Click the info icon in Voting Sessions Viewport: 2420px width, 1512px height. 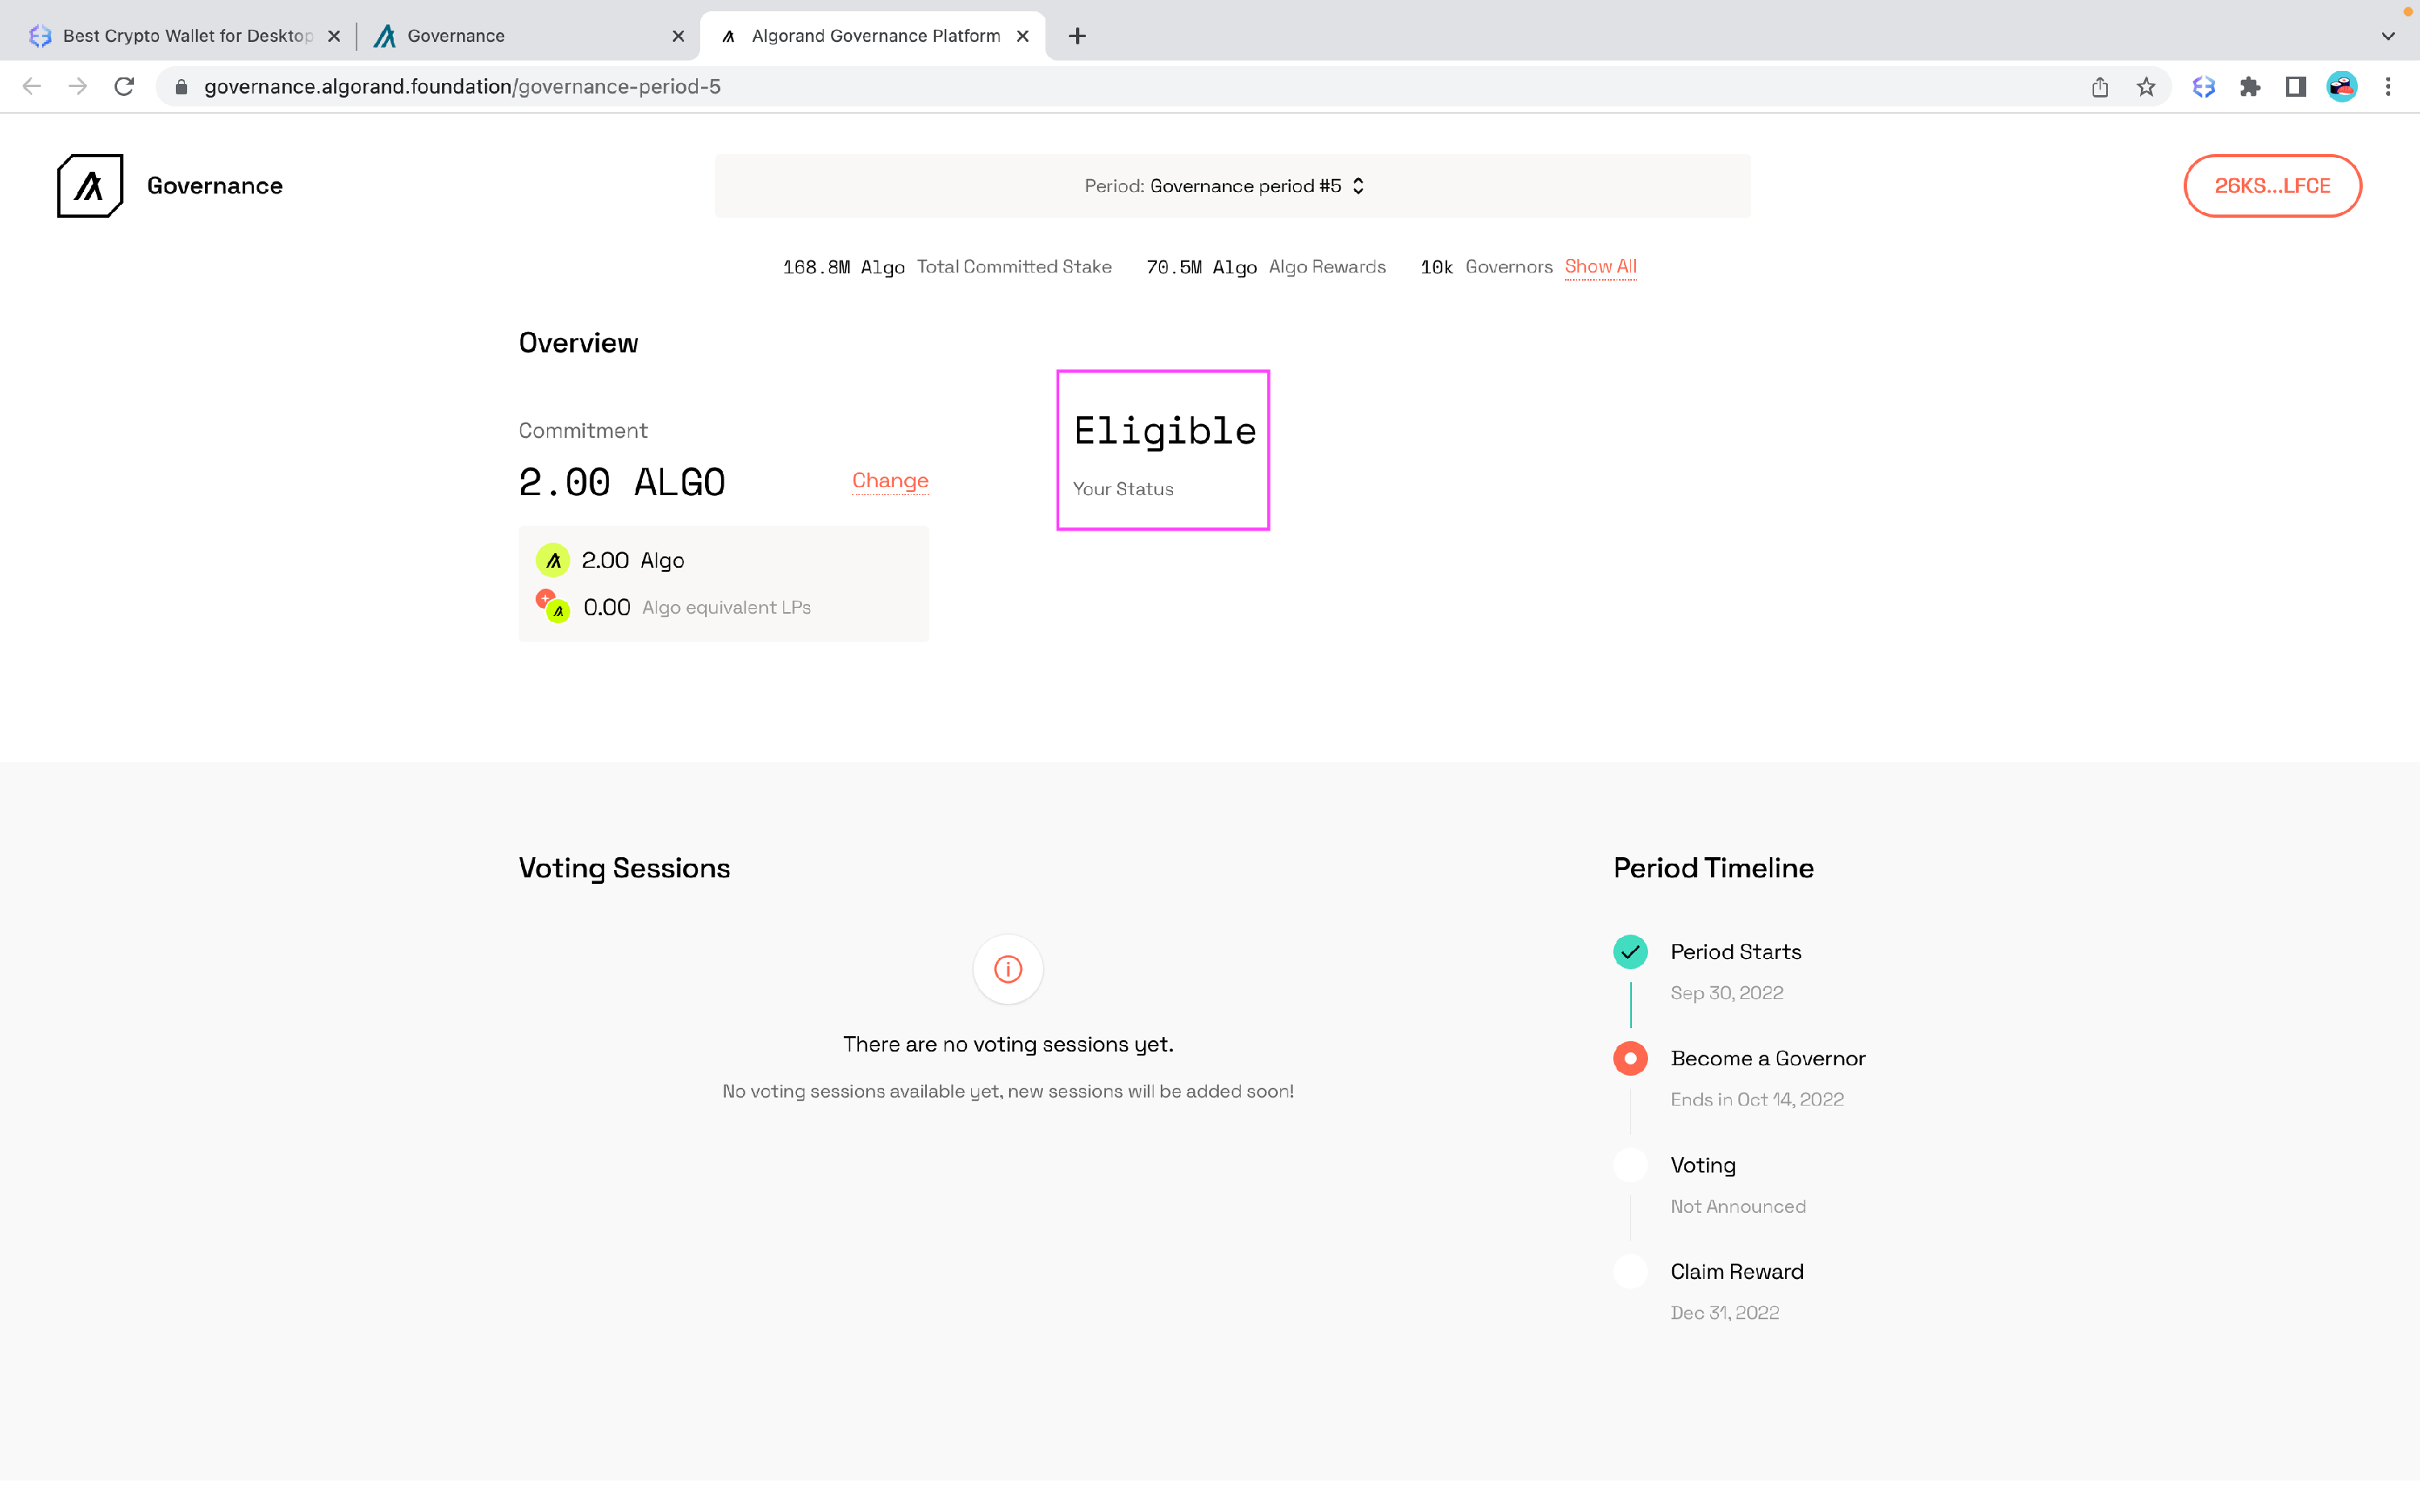pyautogui.click(x=1008, y=969)
